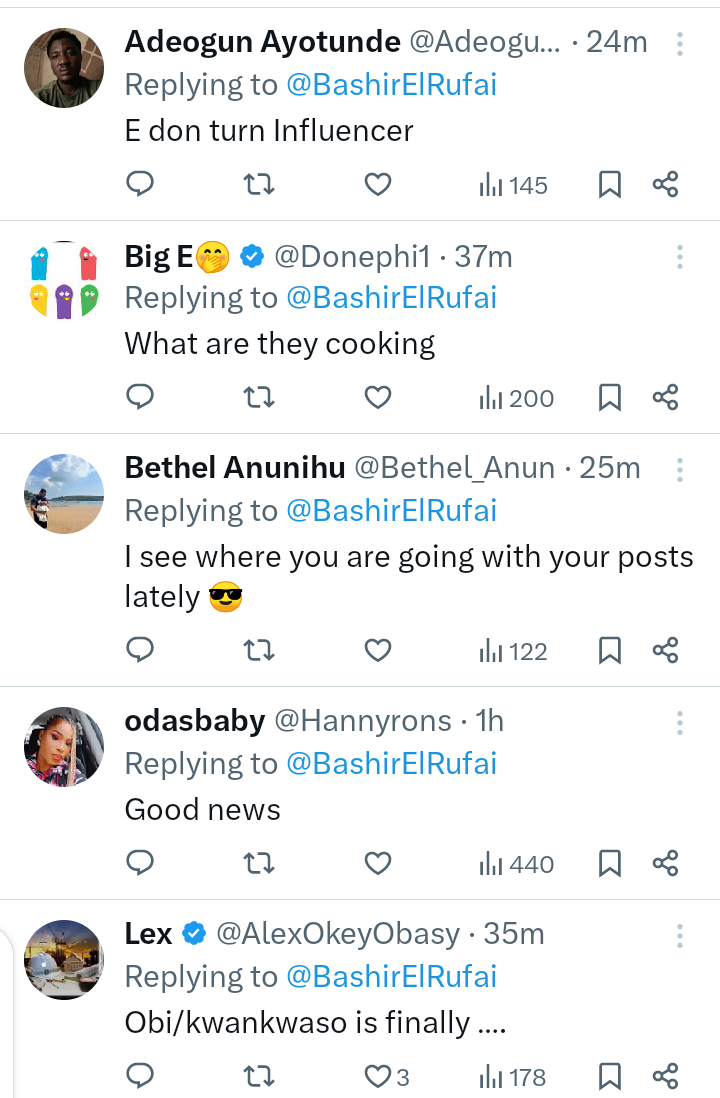This screenshot has width=720, height=1098.
Task: Retweet odasbaby's "Good news" post
Action: point(259,864)
